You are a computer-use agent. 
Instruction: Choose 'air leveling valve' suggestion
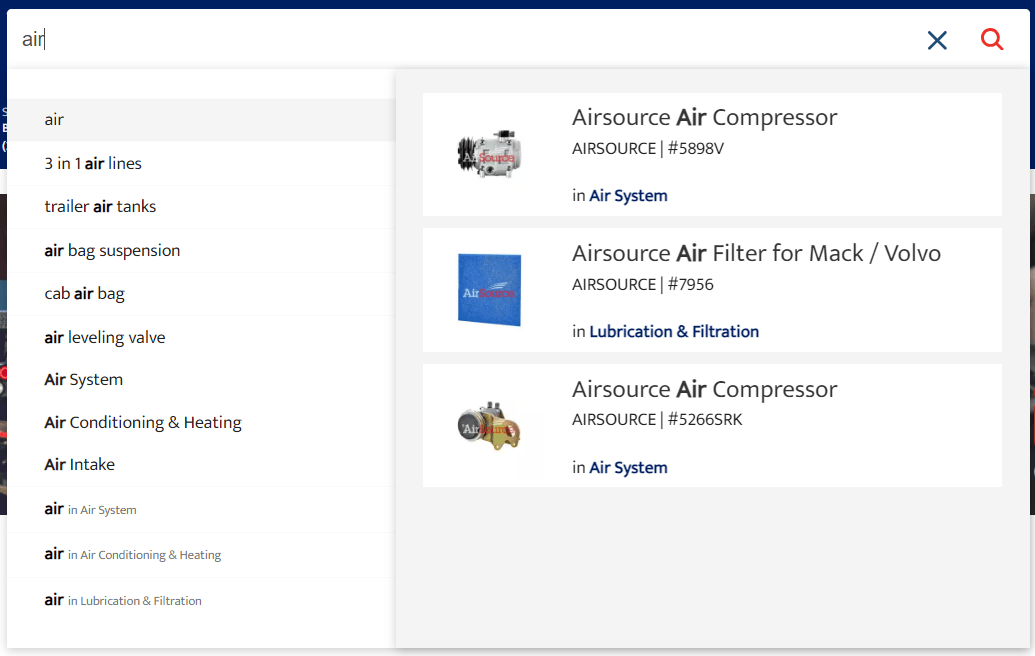pyautogui.click(x=103, y=337)
